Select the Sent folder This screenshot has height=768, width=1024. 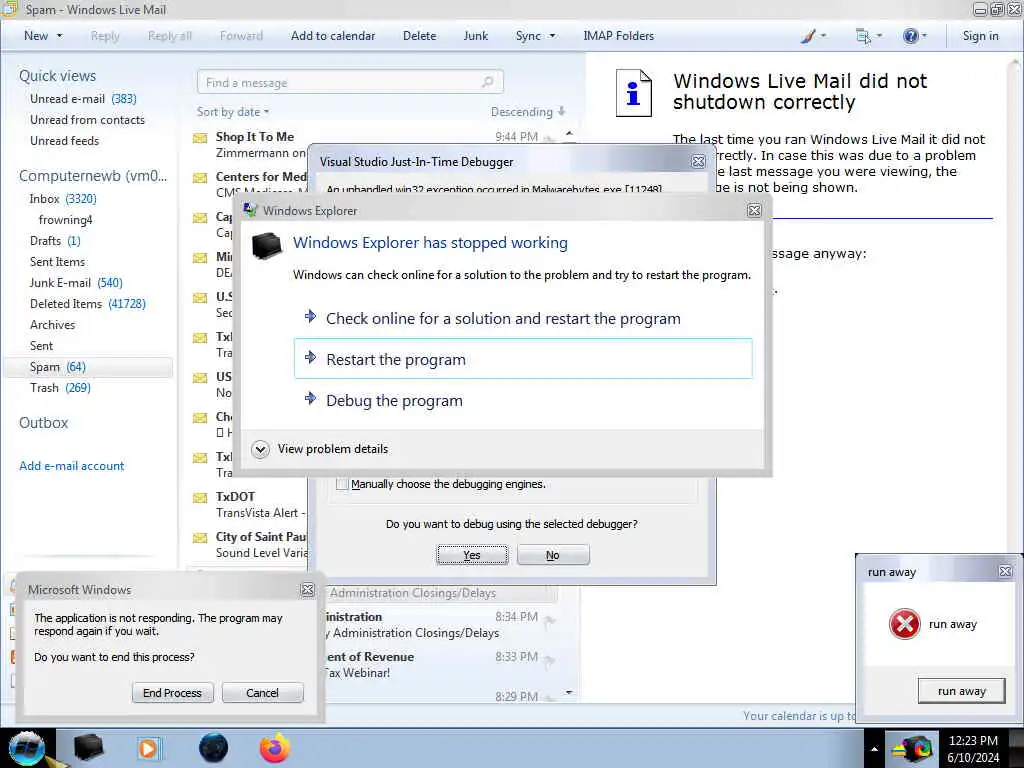tap(41, 345)
